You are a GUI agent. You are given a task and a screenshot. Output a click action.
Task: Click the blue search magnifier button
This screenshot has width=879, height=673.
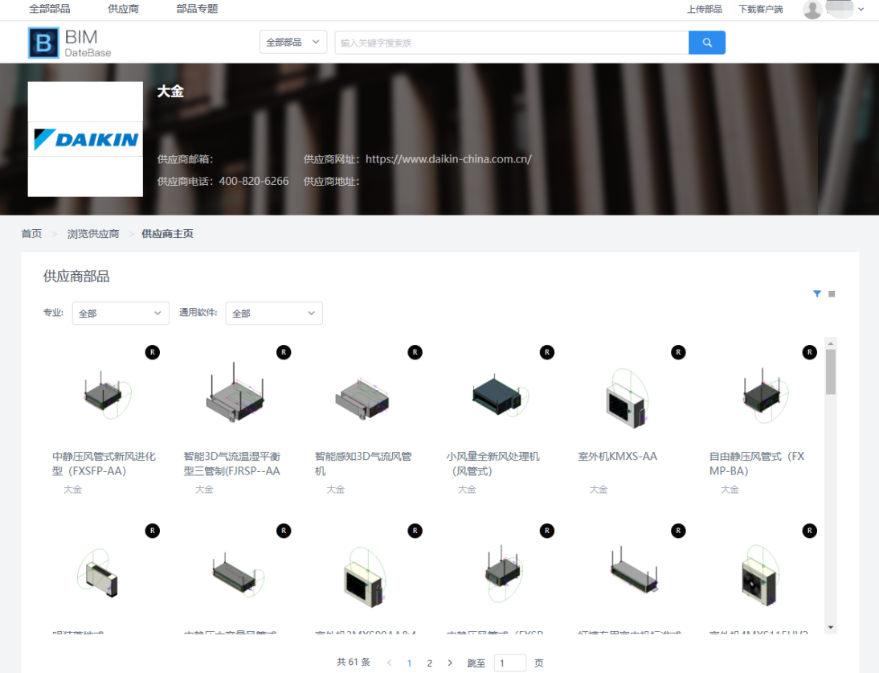(x=706, y=43)
